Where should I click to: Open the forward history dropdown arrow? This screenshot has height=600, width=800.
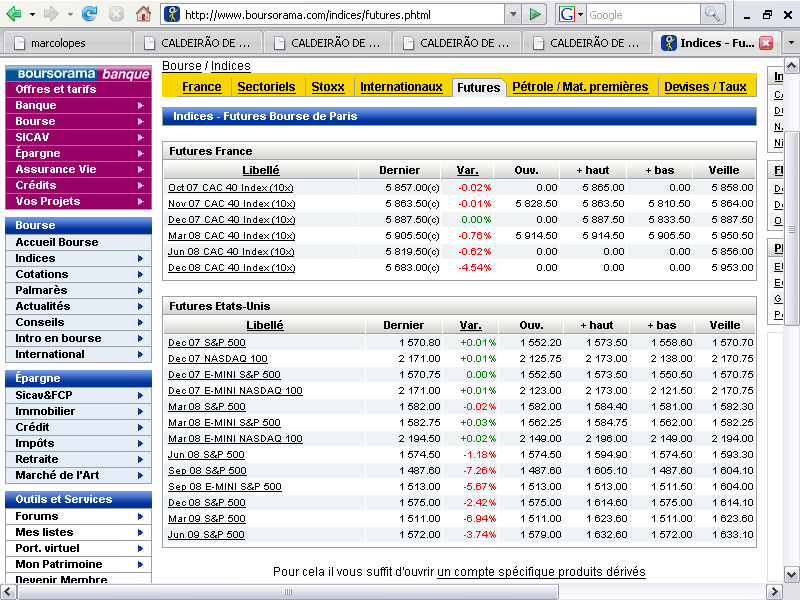coord(70,14)
